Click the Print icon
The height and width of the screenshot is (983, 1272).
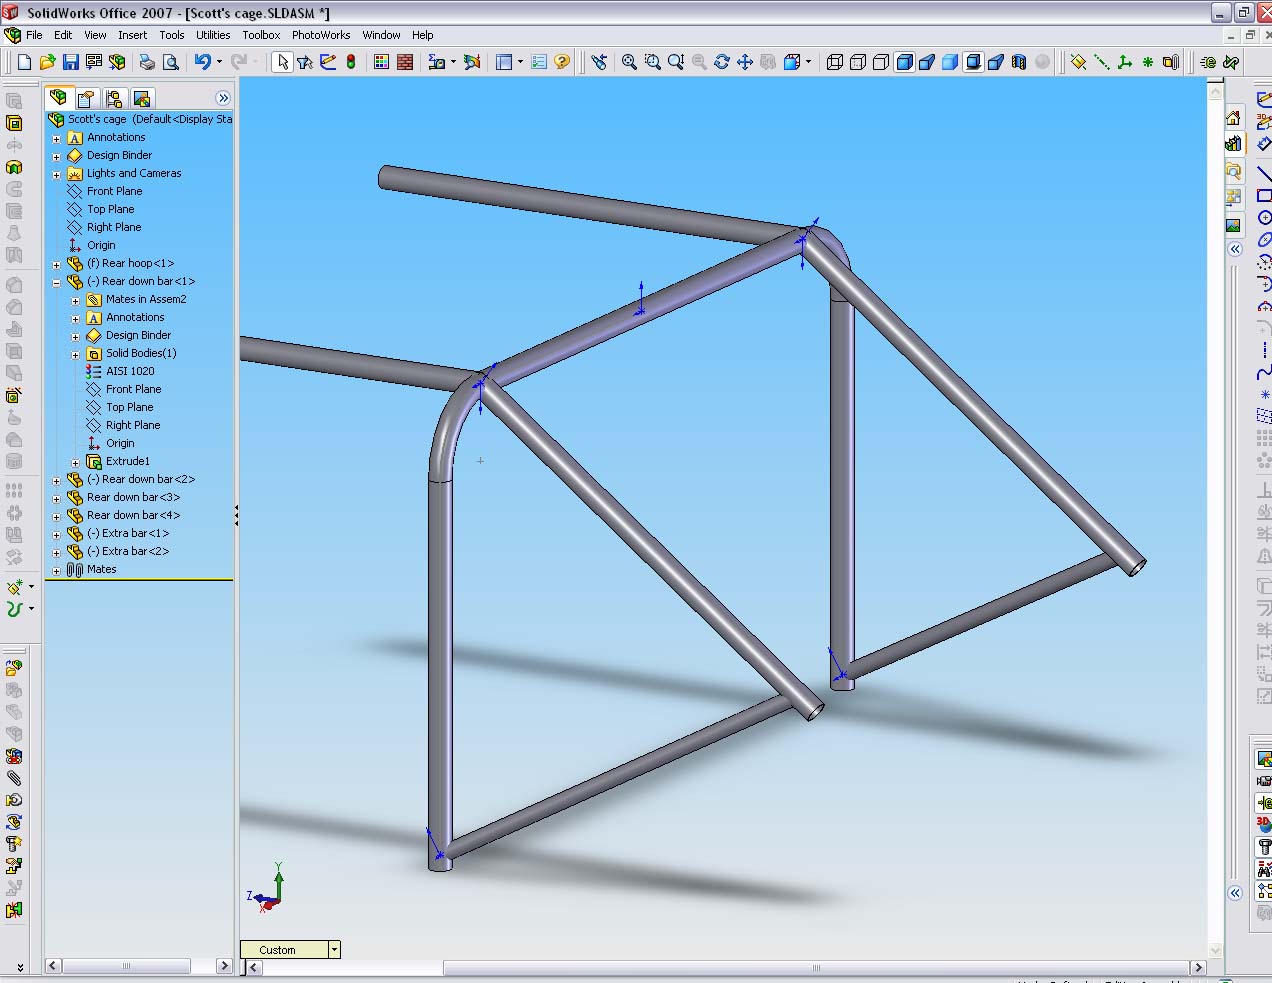click(147, 62)
